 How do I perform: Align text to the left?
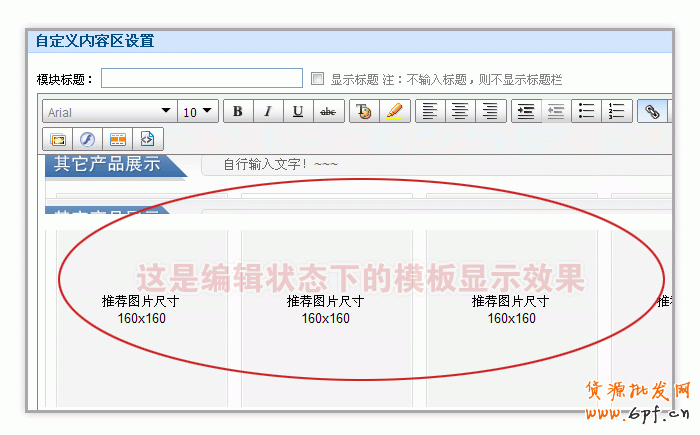[x=428, y=112]
